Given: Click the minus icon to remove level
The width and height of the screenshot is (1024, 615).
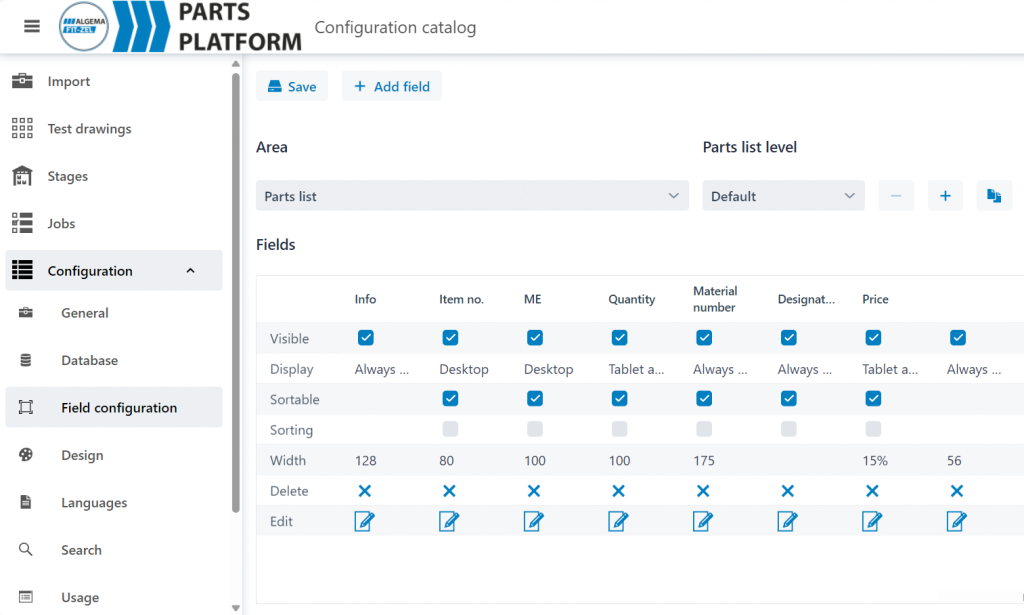Looking at the screenshot, I should coord(896,196).
